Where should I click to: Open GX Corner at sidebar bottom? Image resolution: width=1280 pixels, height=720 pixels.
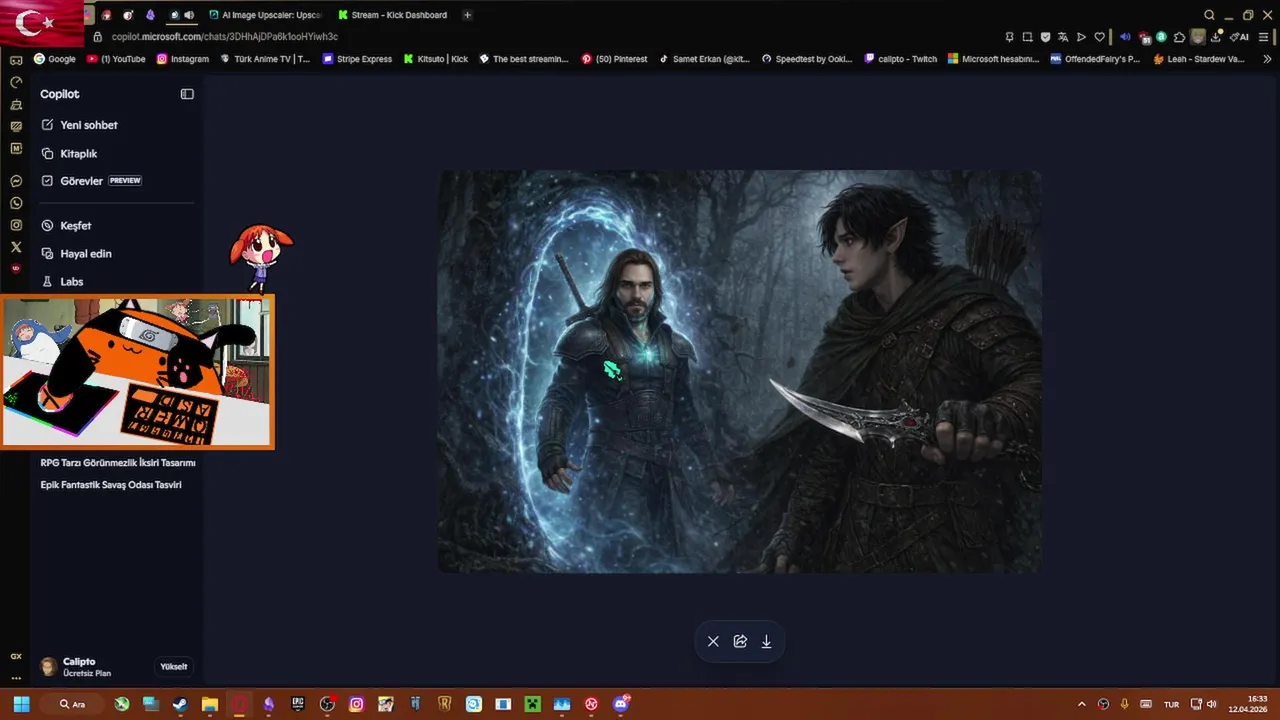(16, 656)
